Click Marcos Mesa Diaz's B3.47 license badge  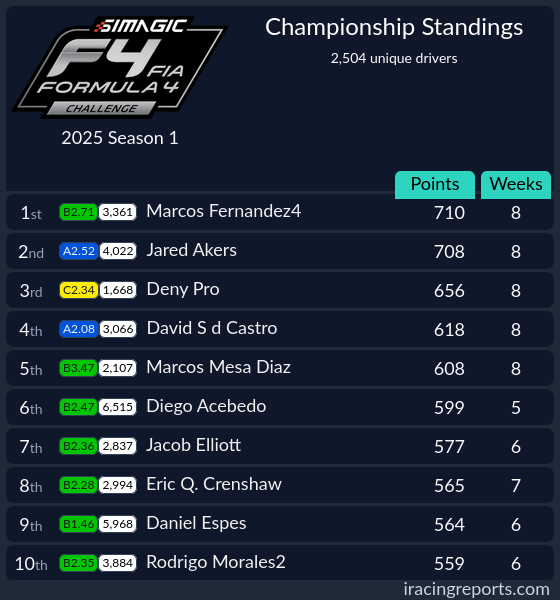click(78, 368)
